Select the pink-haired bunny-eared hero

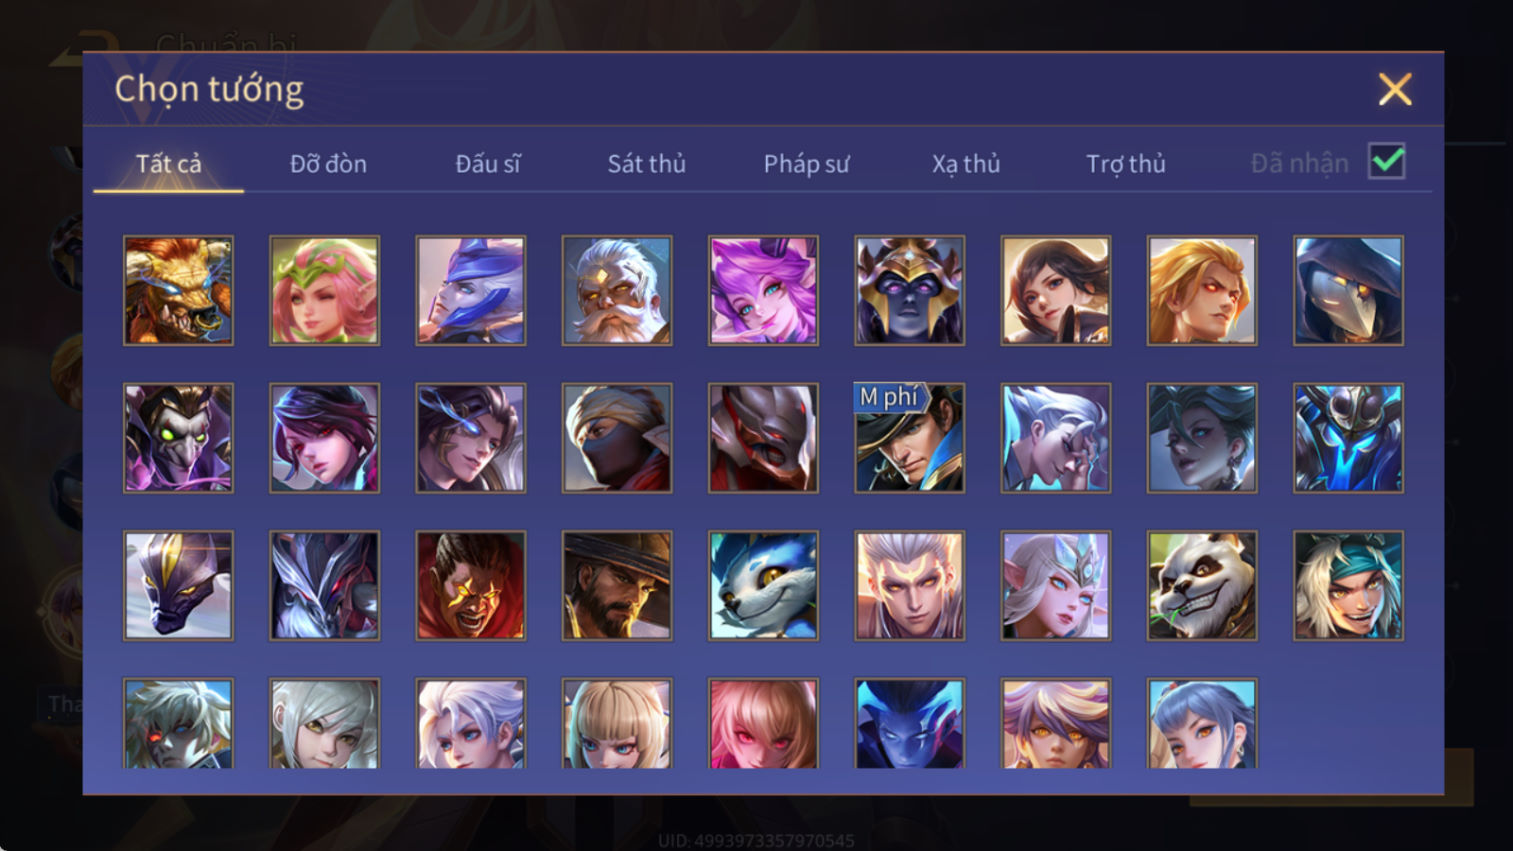click(763, 291)
